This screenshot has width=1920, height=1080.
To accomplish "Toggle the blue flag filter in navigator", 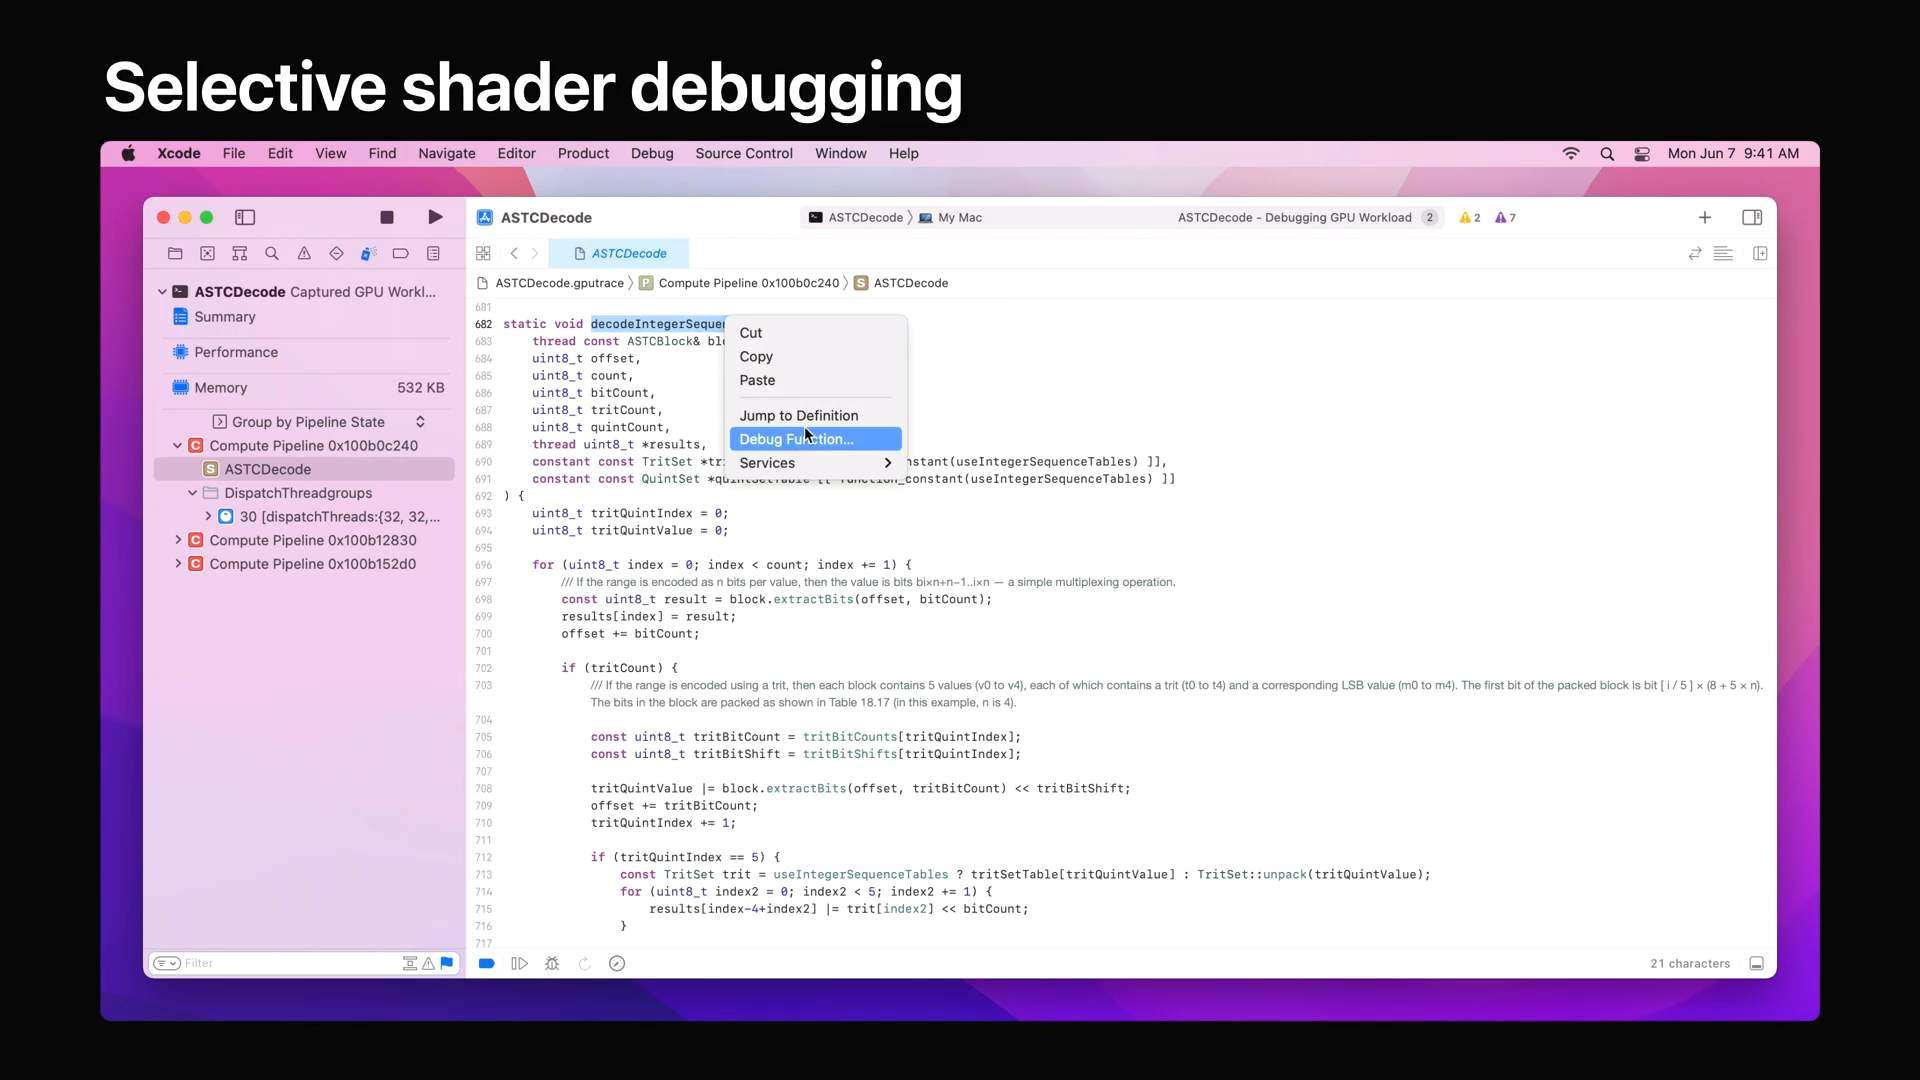I will [447, 963].
